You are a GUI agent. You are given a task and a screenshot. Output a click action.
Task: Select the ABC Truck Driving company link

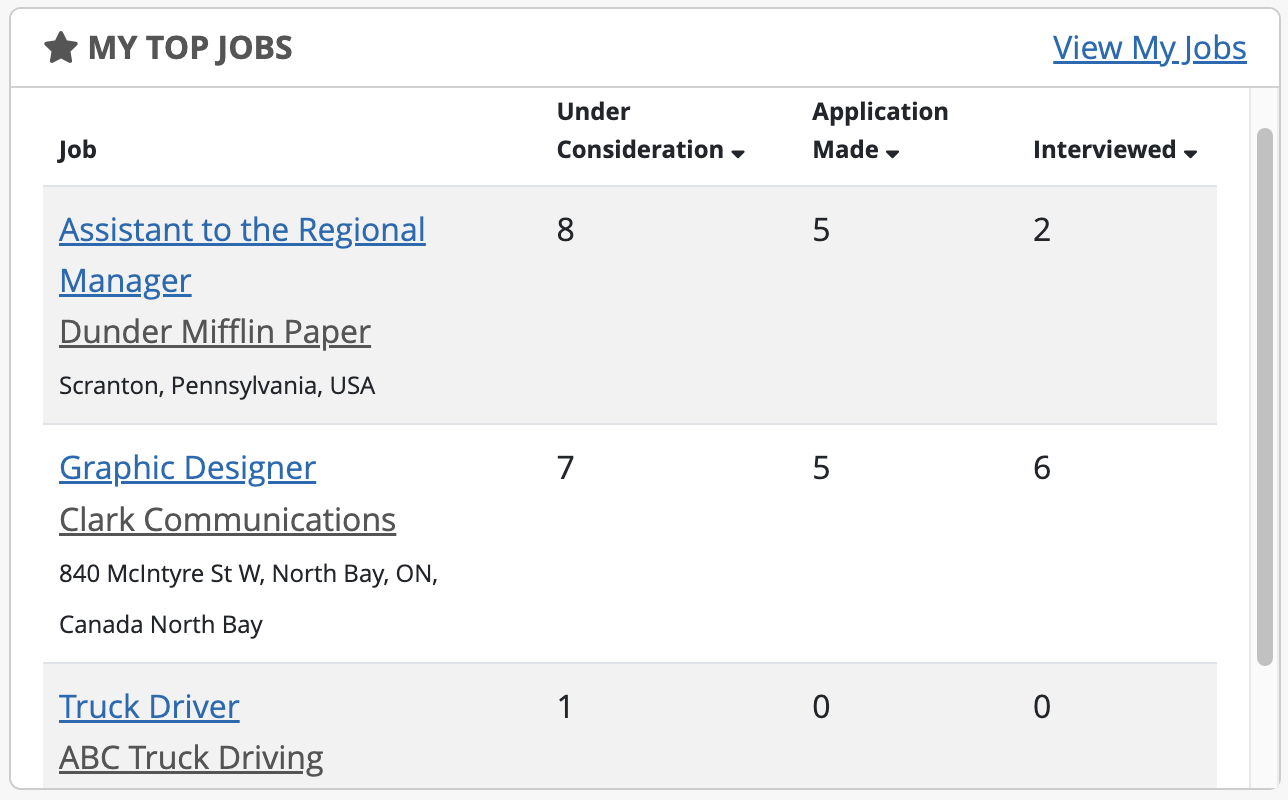click(191, 758)
